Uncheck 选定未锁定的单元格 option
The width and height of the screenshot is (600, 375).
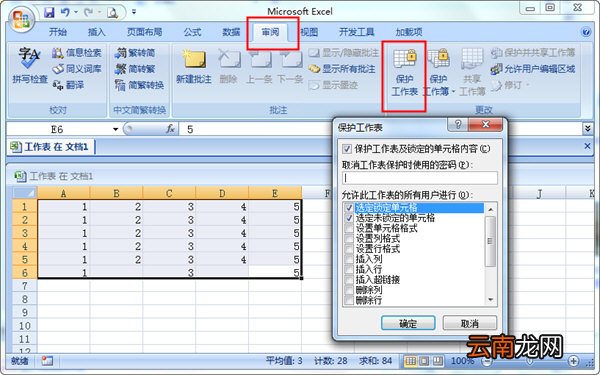[349, 218]
